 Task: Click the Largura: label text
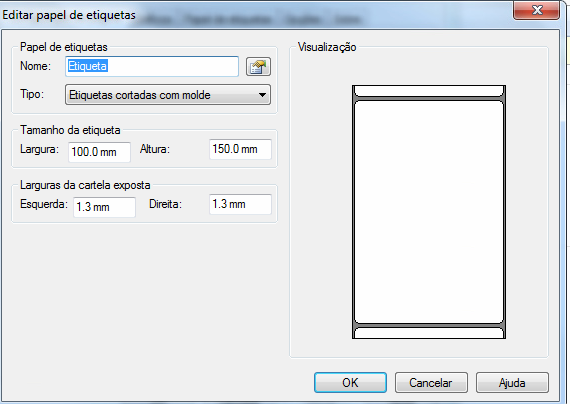(x=39, y=149)
